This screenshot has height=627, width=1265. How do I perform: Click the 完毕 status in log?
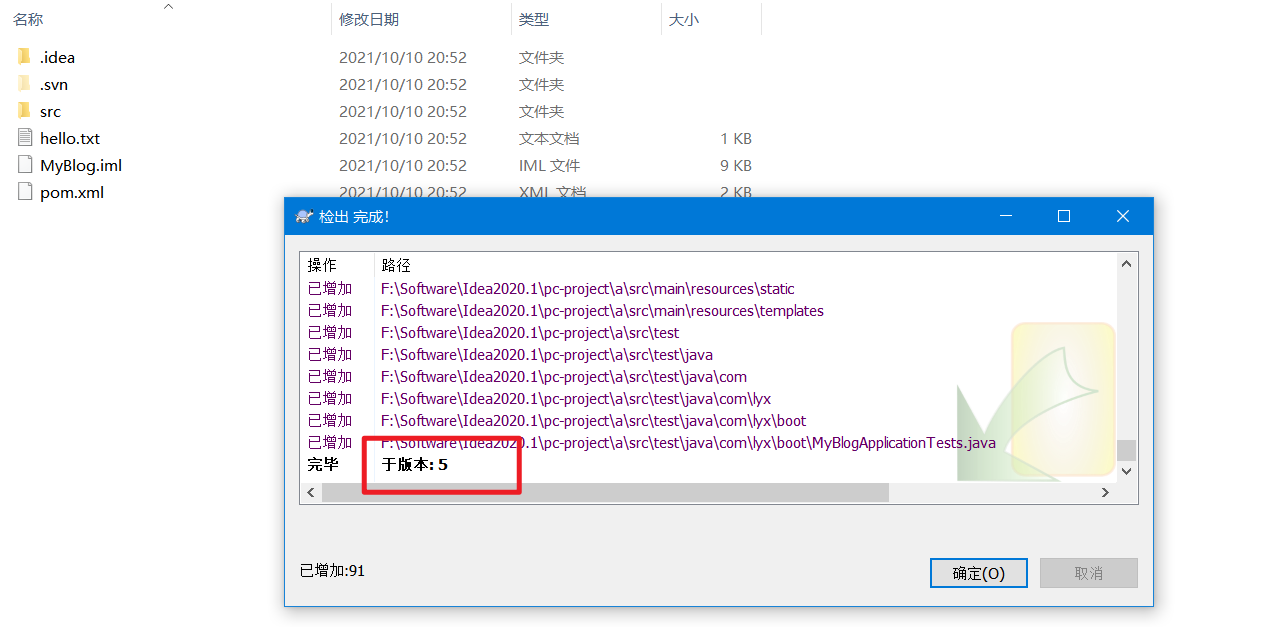323,465
